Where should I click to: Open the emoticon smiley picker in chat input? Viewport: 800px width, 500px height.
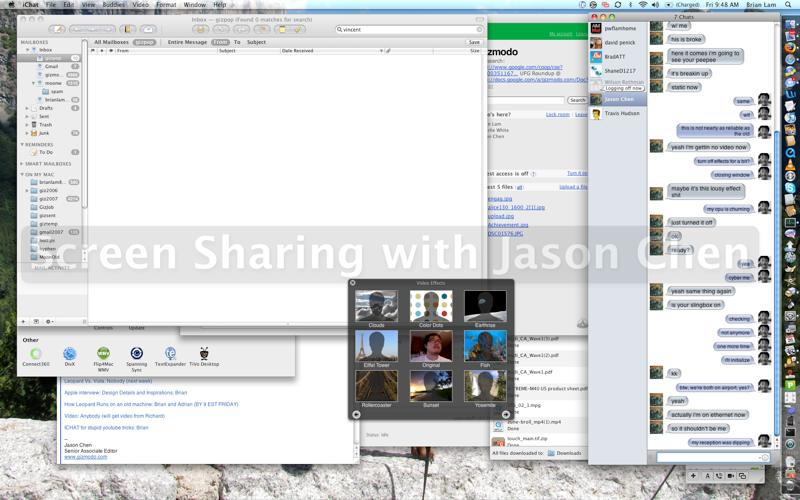click(765, 457)
